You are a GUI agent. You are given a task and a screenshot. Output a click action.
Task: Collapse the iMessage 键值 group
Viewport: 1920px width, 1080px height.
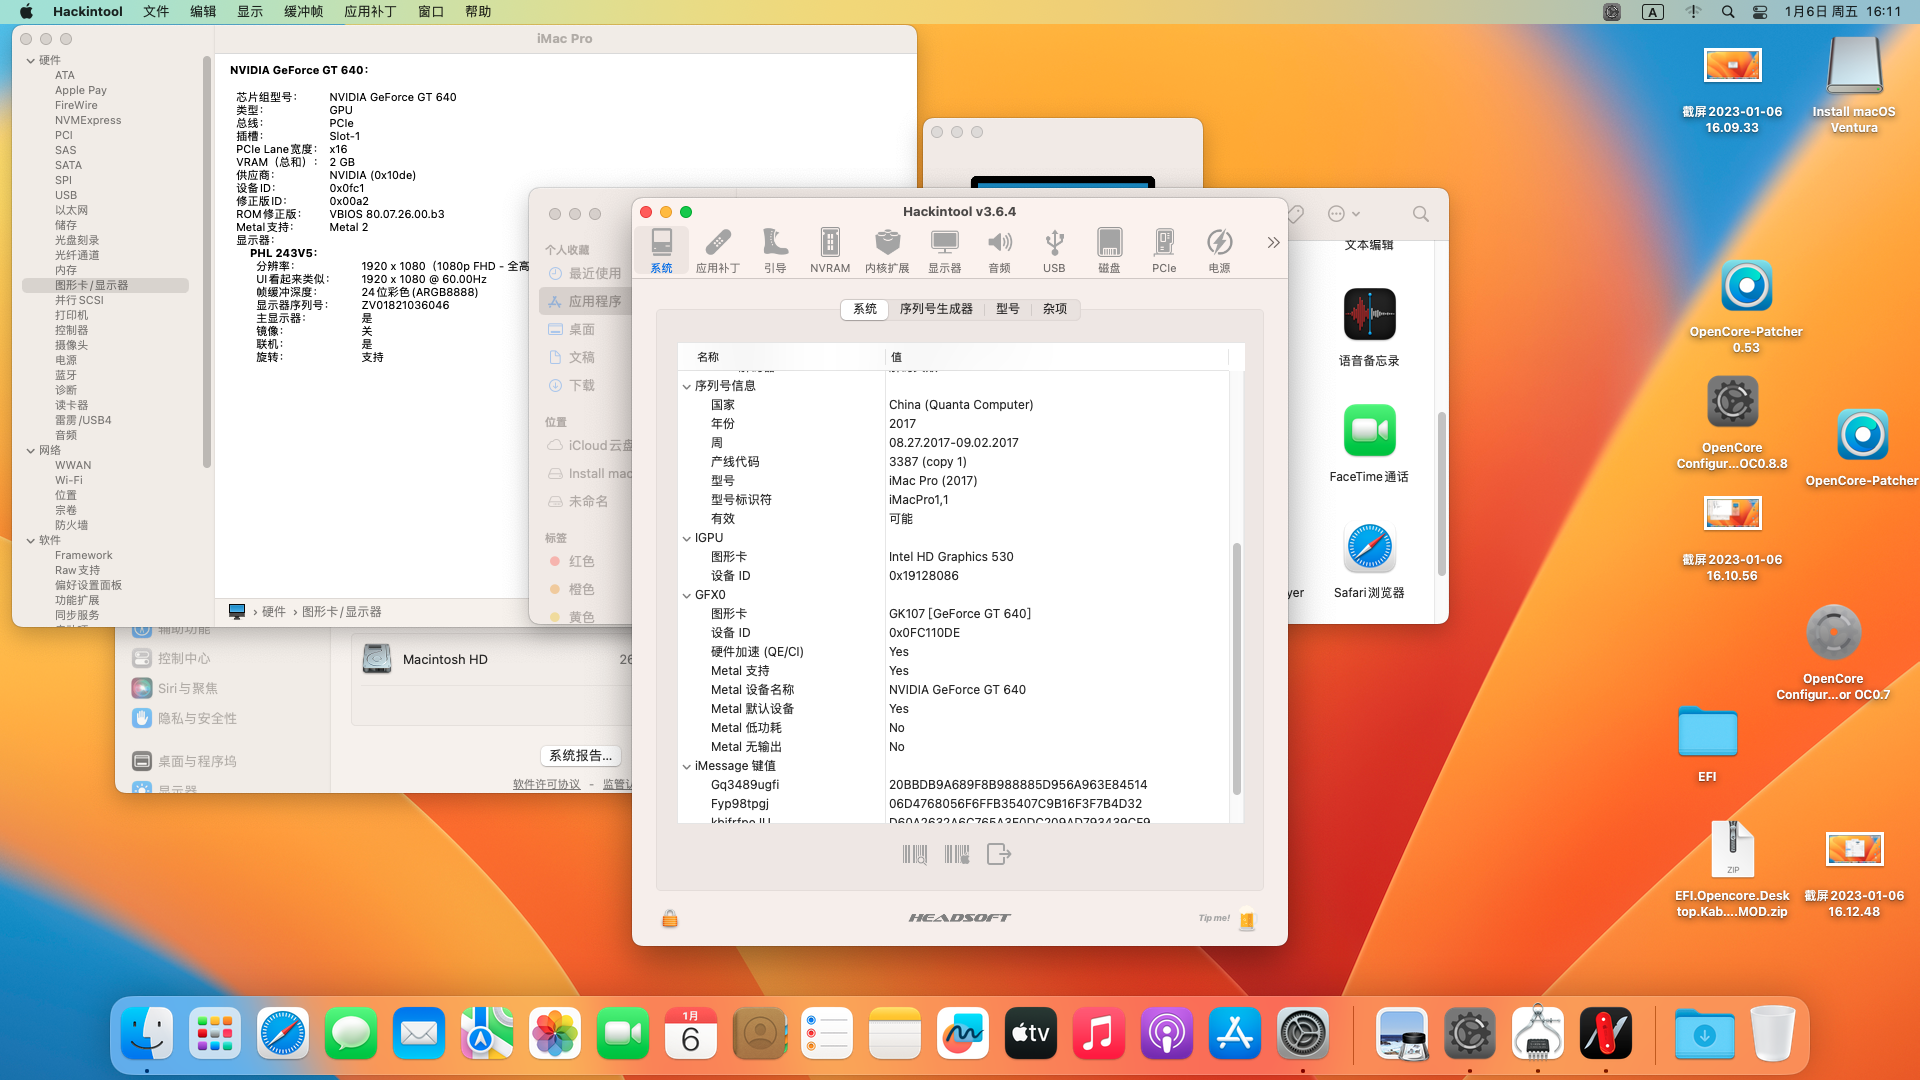pos(687,766)
